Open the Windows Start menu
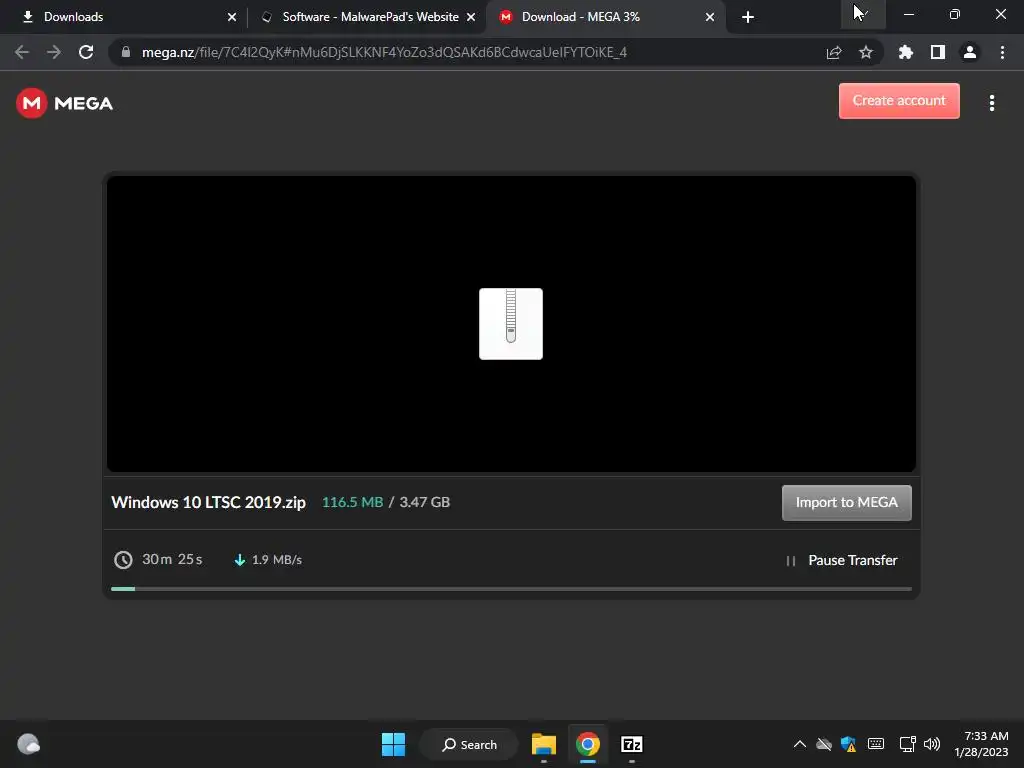Screen dimensions: 1024x768 [393, 744]
